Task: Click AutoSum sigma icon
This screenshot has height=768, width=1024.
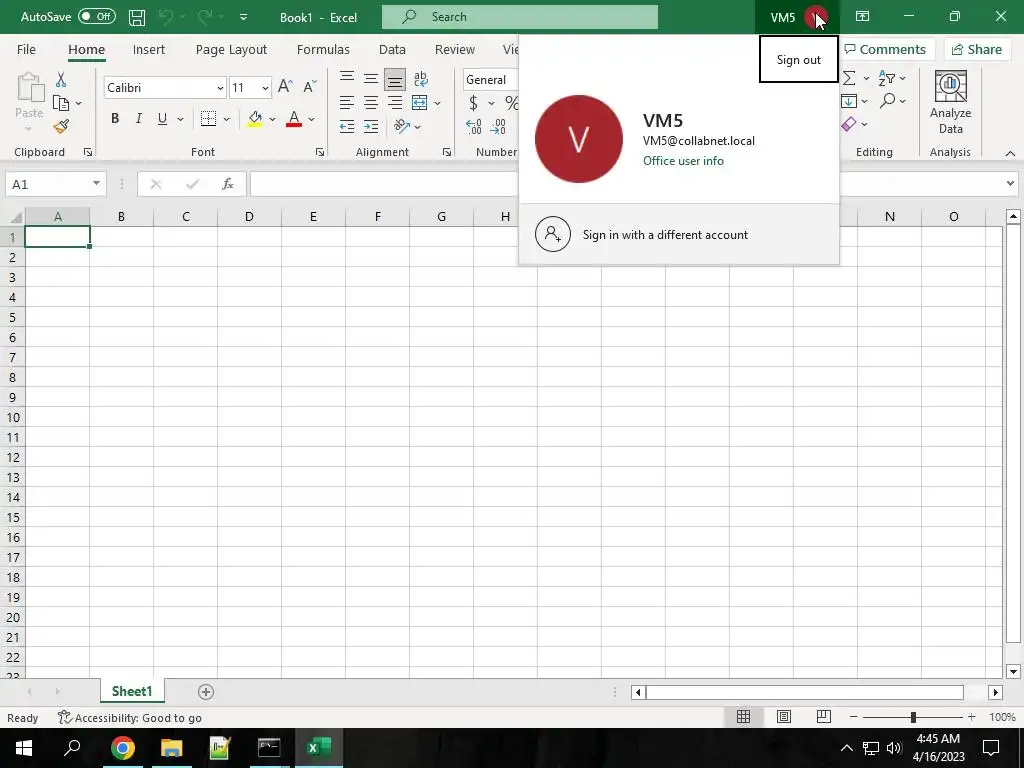Action: click(849, 78)
